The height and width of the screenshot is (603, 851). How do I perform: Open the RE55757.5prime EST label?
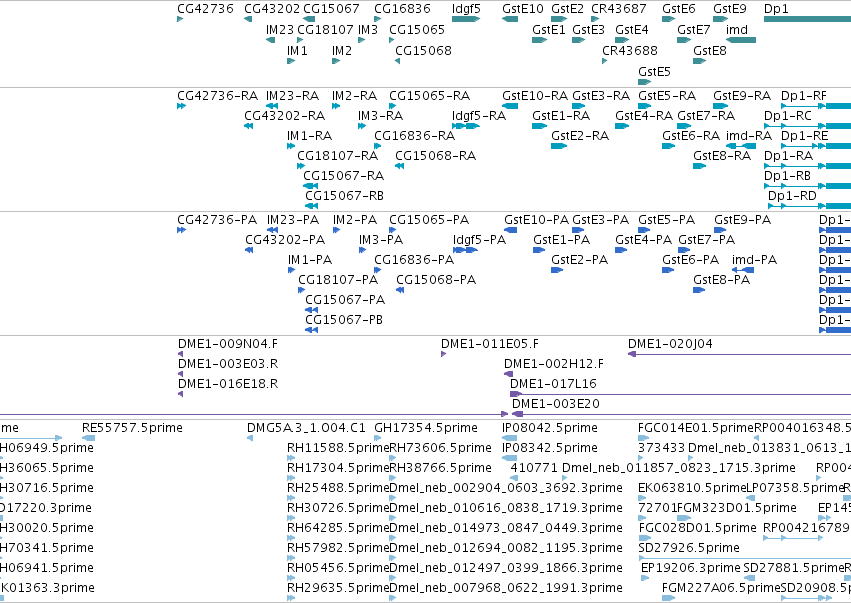coord(132,428)
